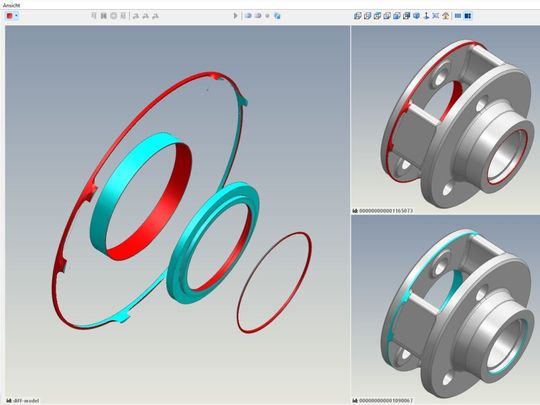Open the Ansicht menu

pyautogui.click(x=11, y=5)
